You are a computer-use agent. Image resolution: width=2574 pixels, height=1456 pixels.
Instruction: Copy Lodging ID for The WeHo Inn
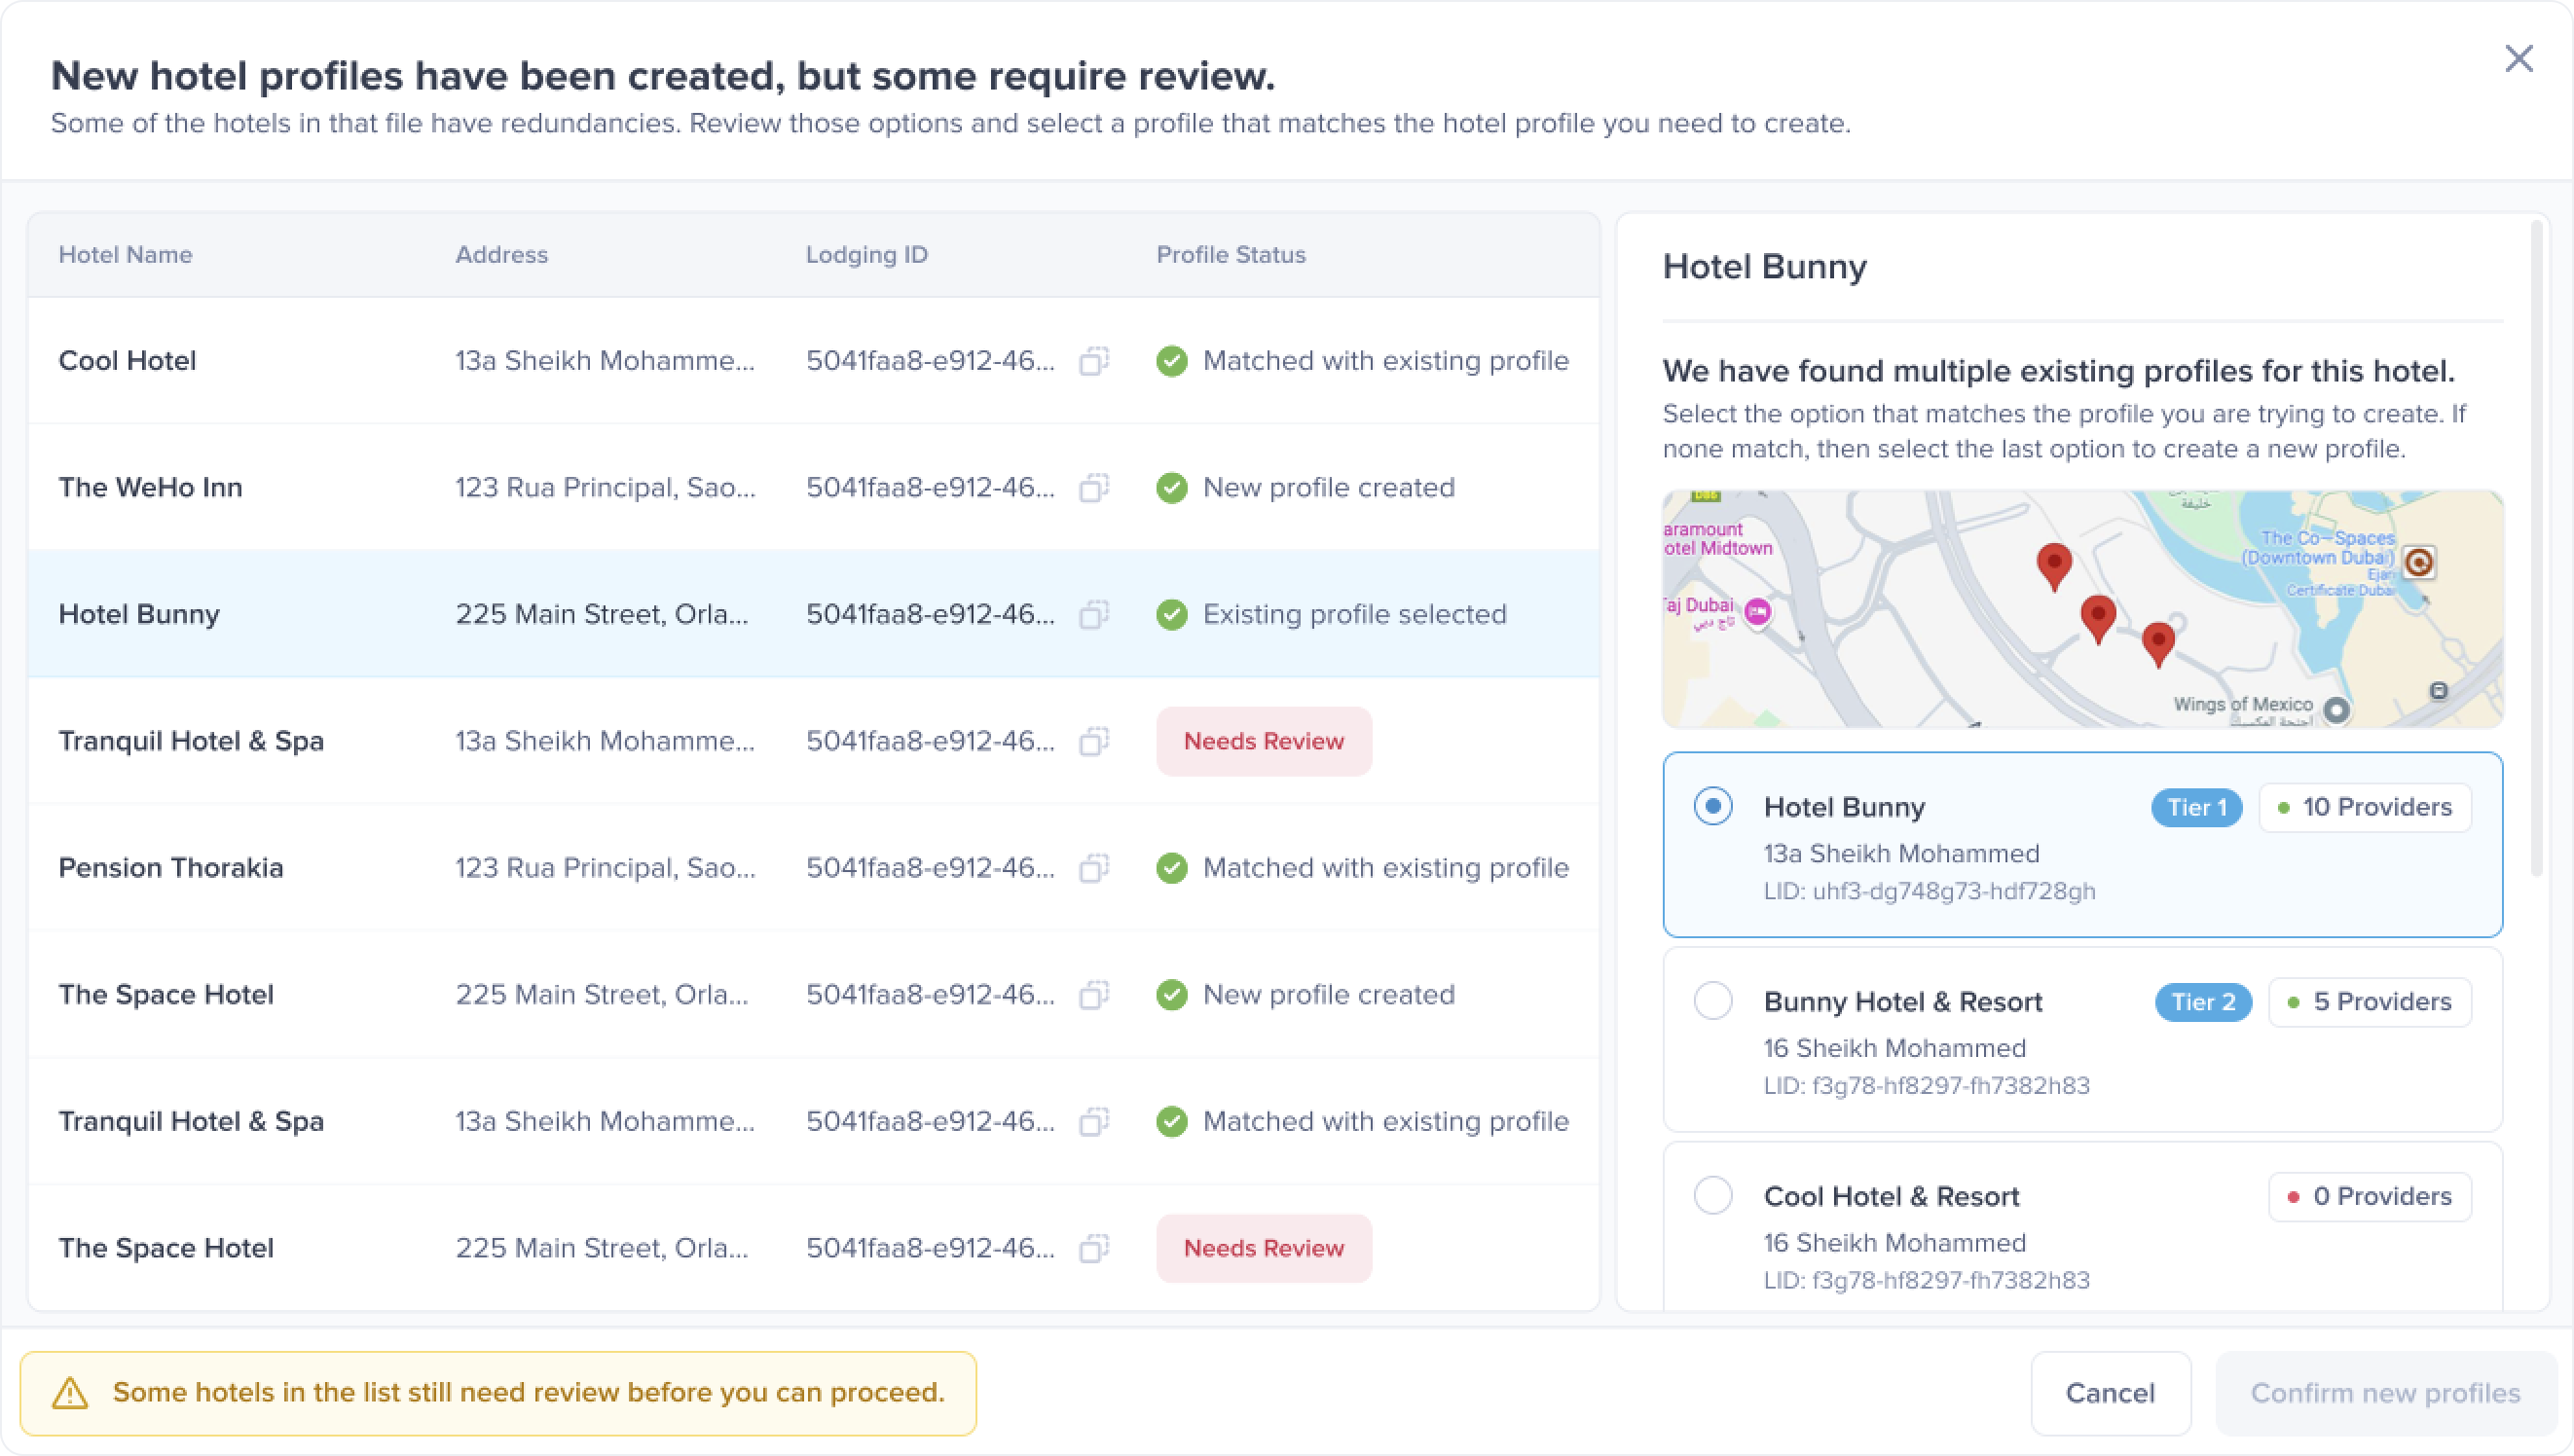click(1094, 488)
